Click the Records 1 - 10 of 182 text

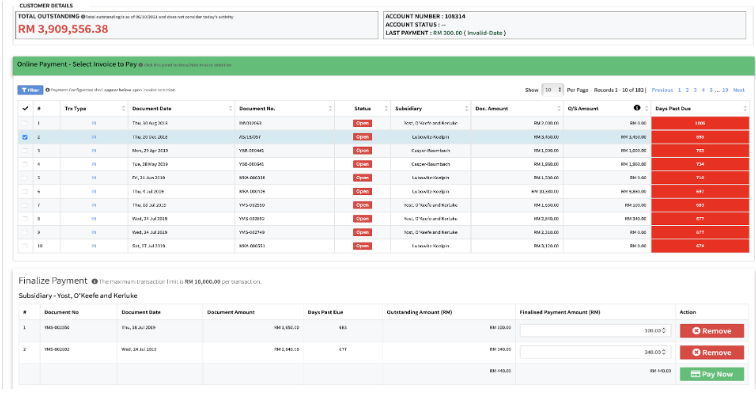(619, 90)
